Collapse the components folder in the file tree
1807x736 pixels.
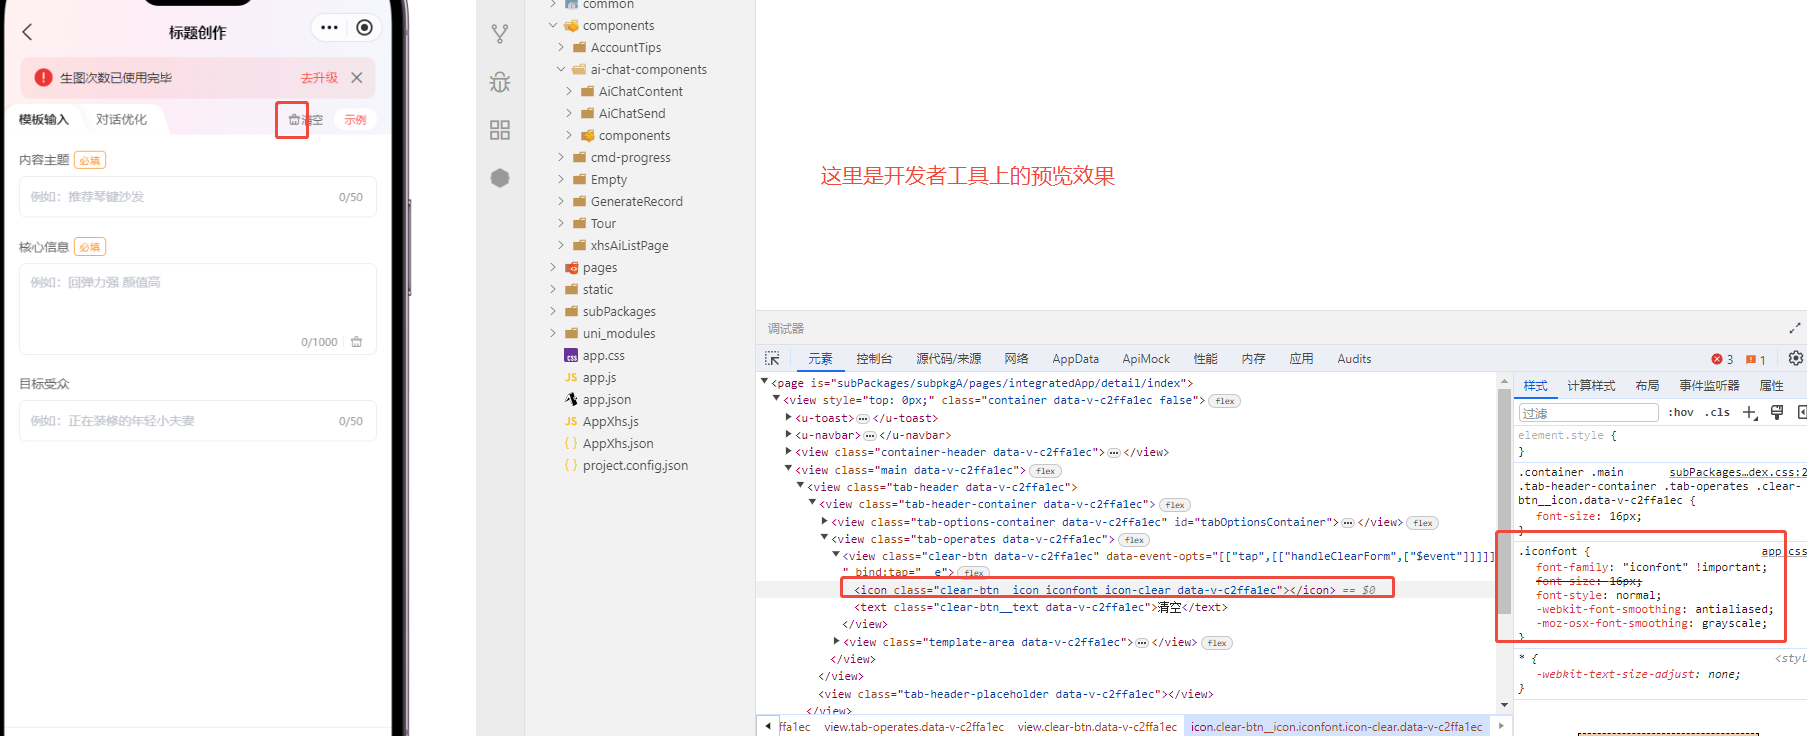tap(553, 26)
